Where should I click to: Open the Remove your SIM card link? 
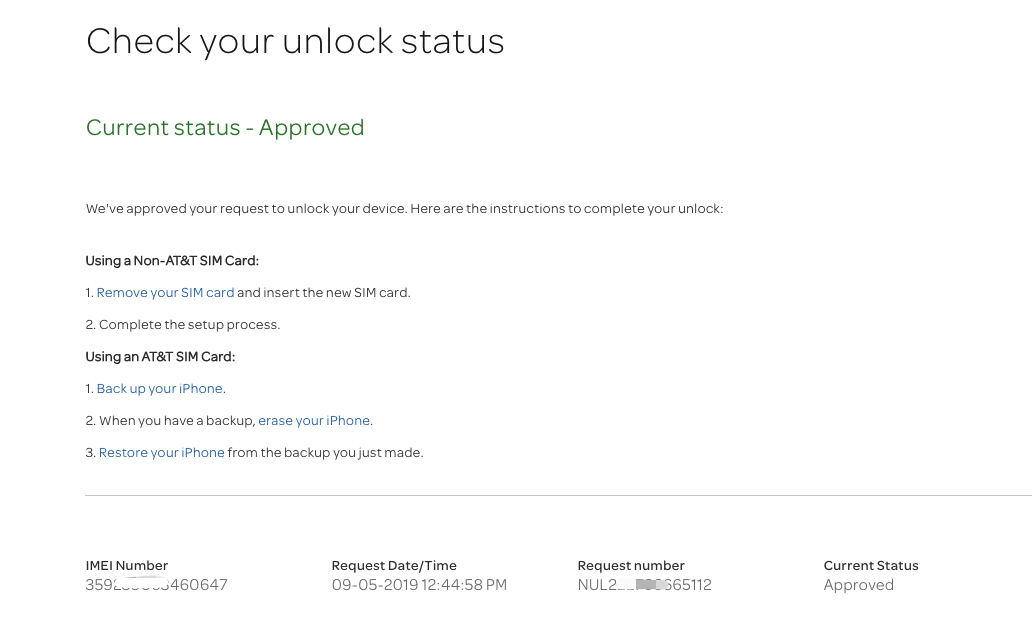click(165, 293)
